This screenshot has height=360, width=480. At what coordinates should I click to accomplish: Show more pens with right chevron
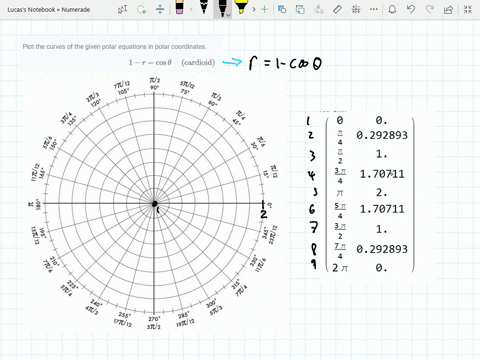pyautogui.click(x=254, y=9)
